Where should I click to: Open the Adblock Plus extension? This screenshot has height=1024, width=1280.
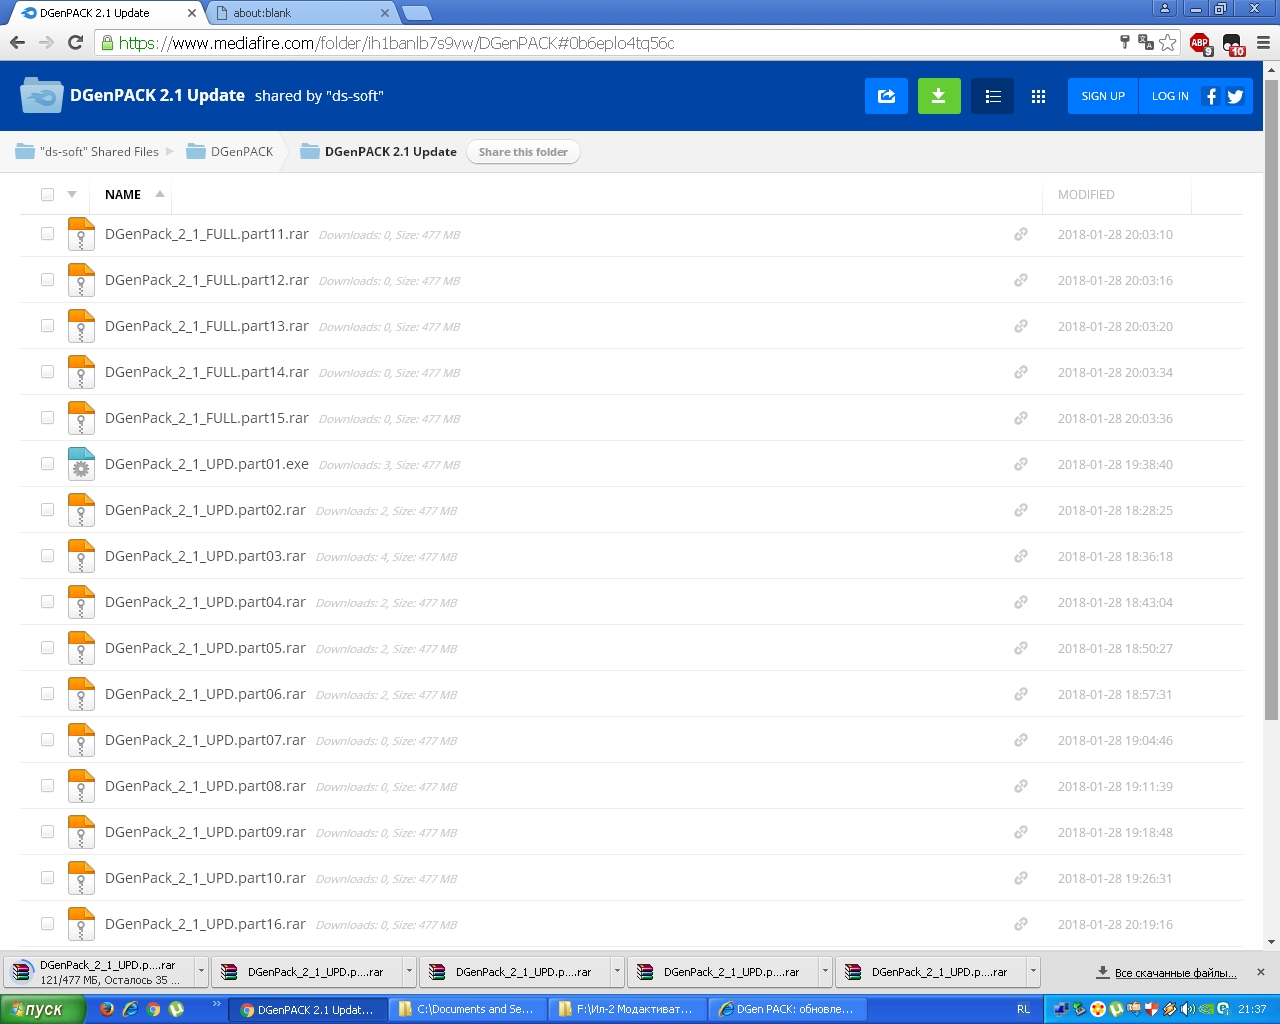(1200, 43)
